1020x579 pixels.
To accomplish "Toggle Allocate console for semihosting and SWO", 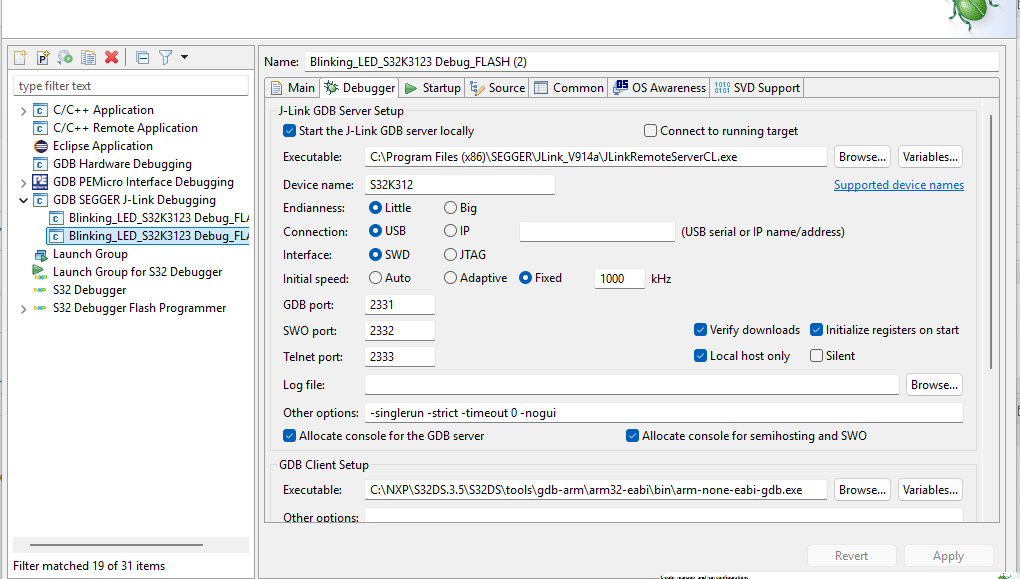I will [632, 436].
